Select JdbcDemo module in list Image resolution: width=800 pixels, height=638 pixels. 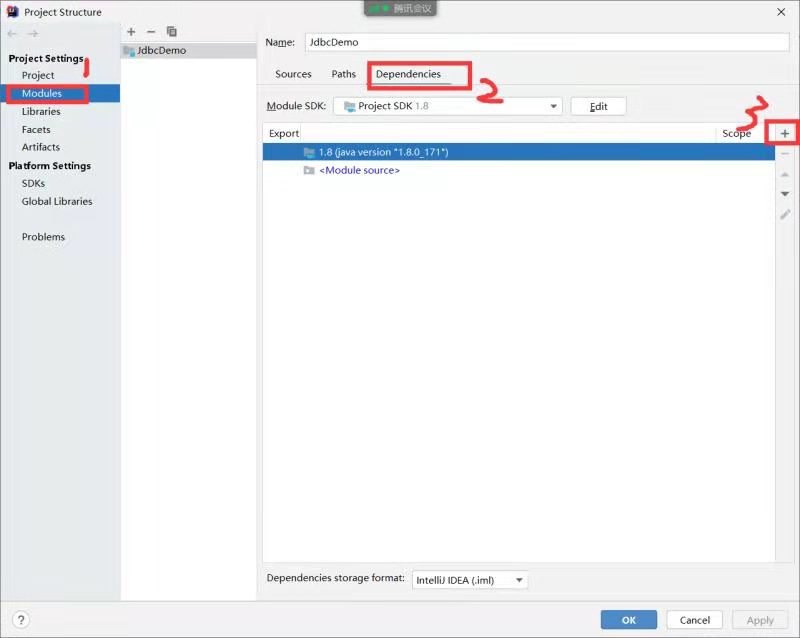click(x=188, y=51)
